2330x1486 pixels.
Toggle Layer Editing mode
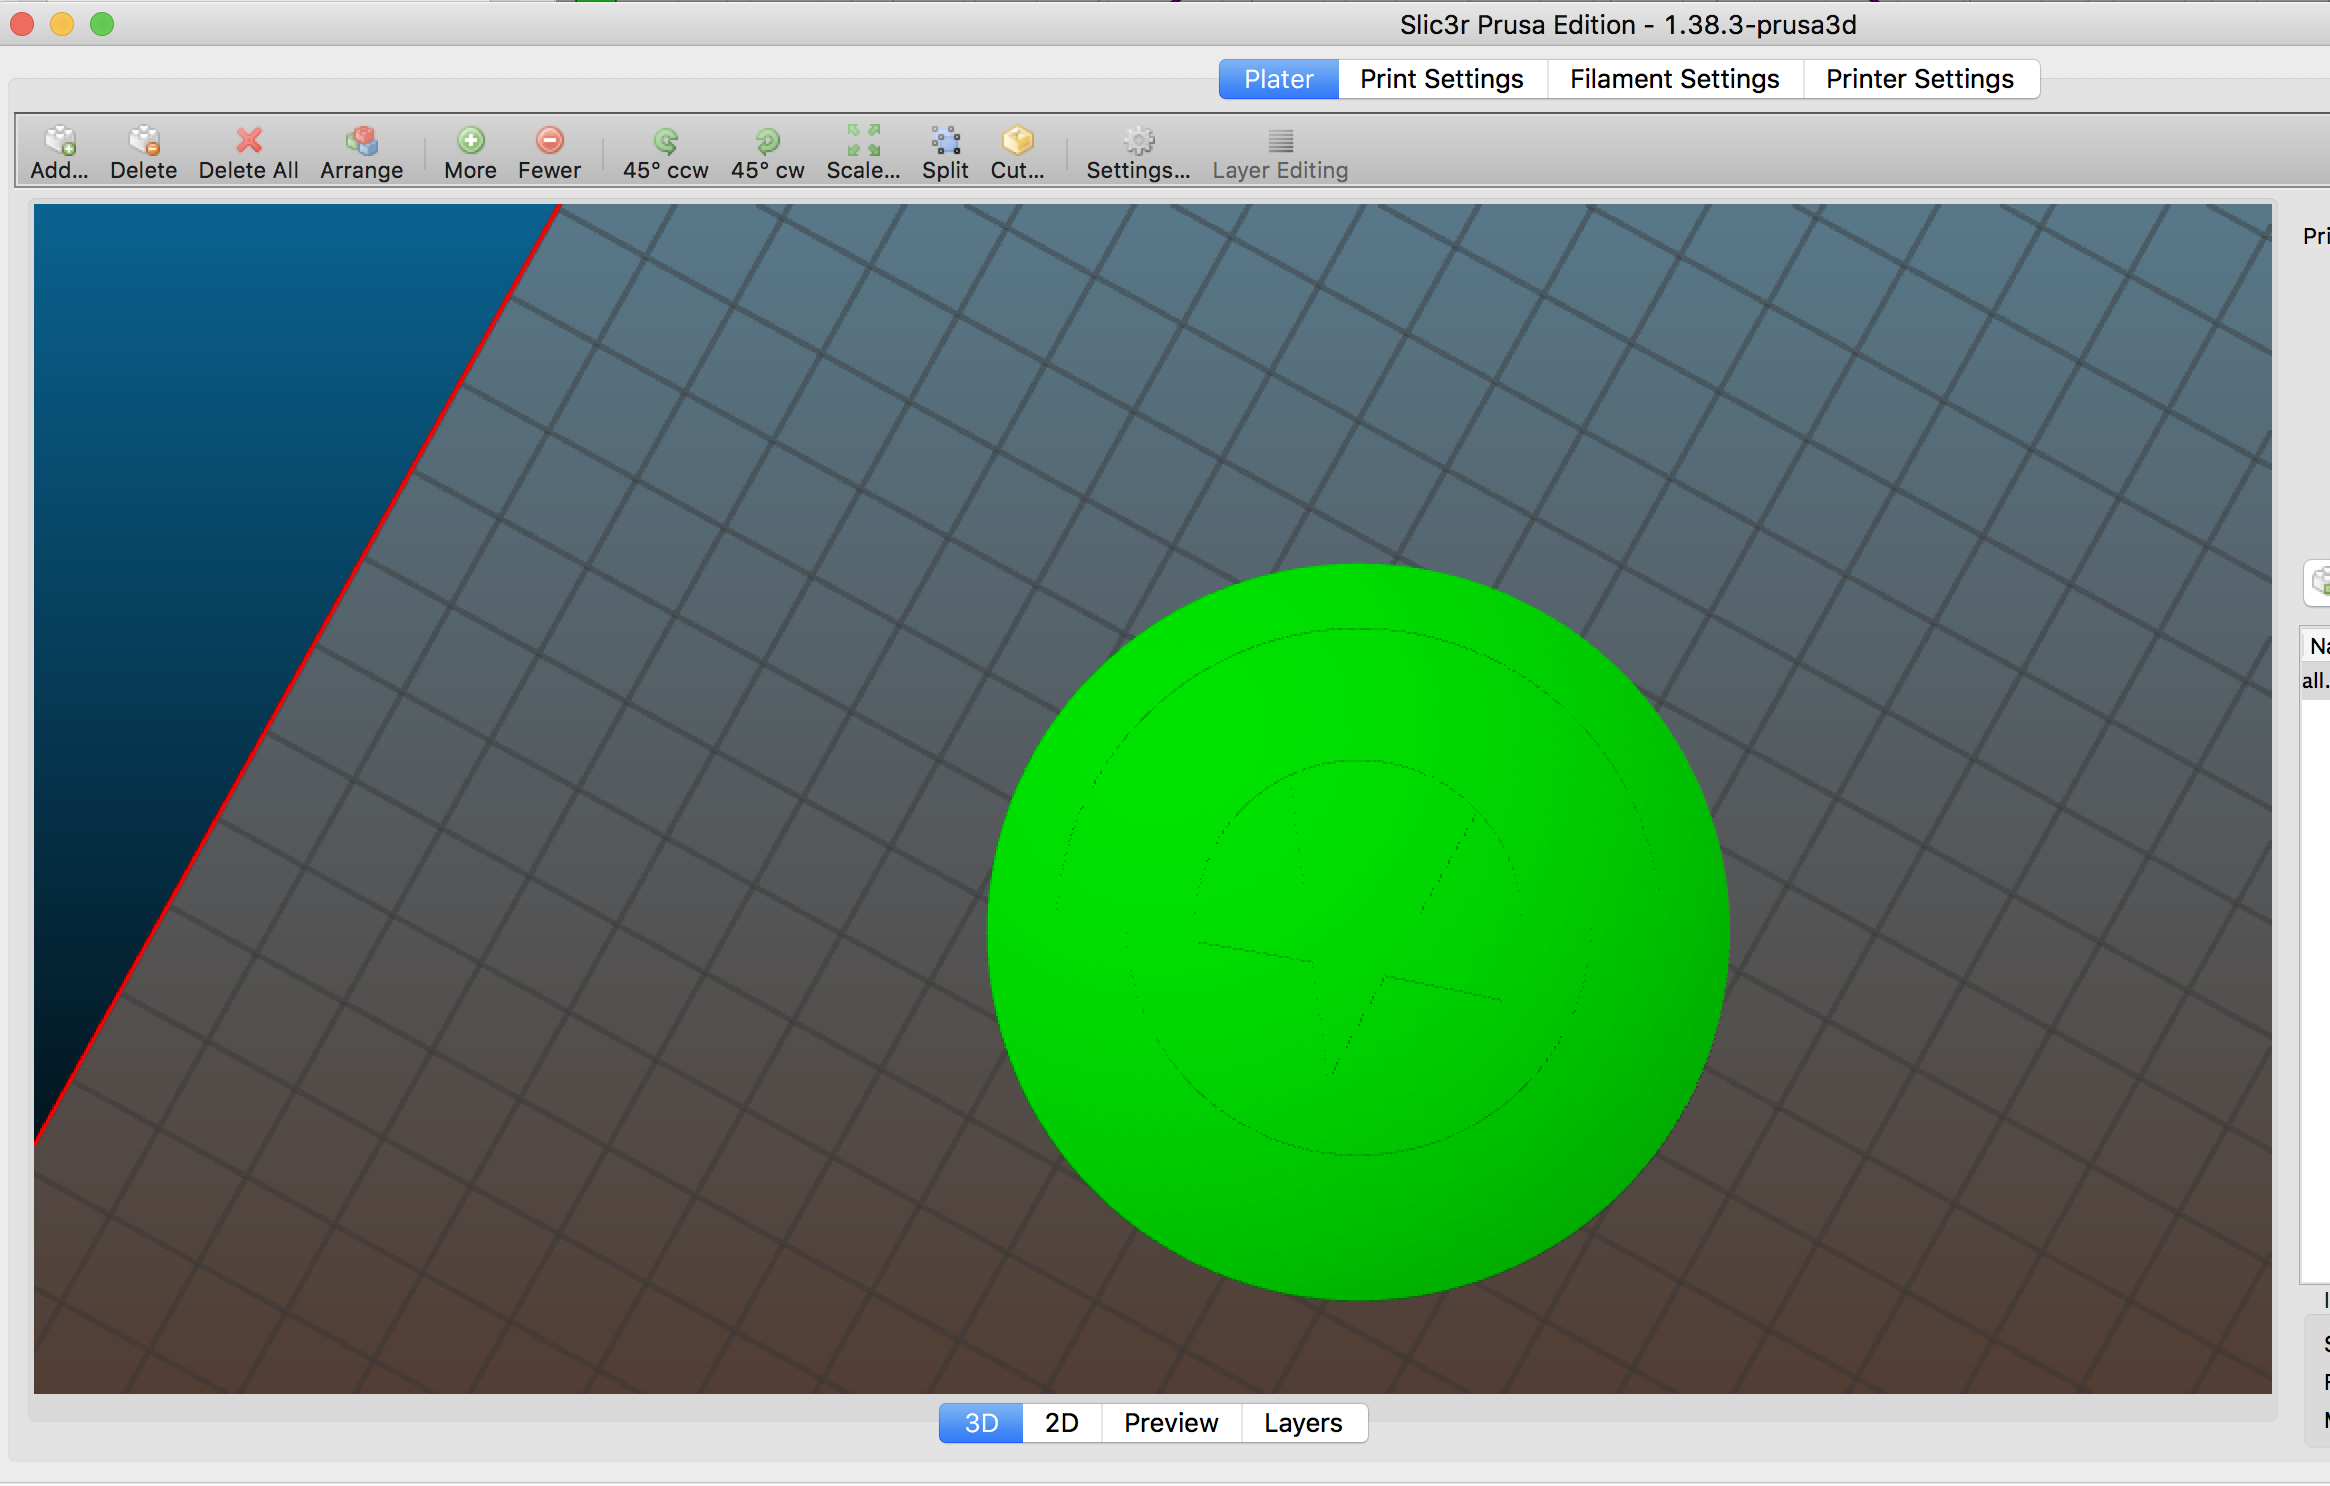(1279, 151)
